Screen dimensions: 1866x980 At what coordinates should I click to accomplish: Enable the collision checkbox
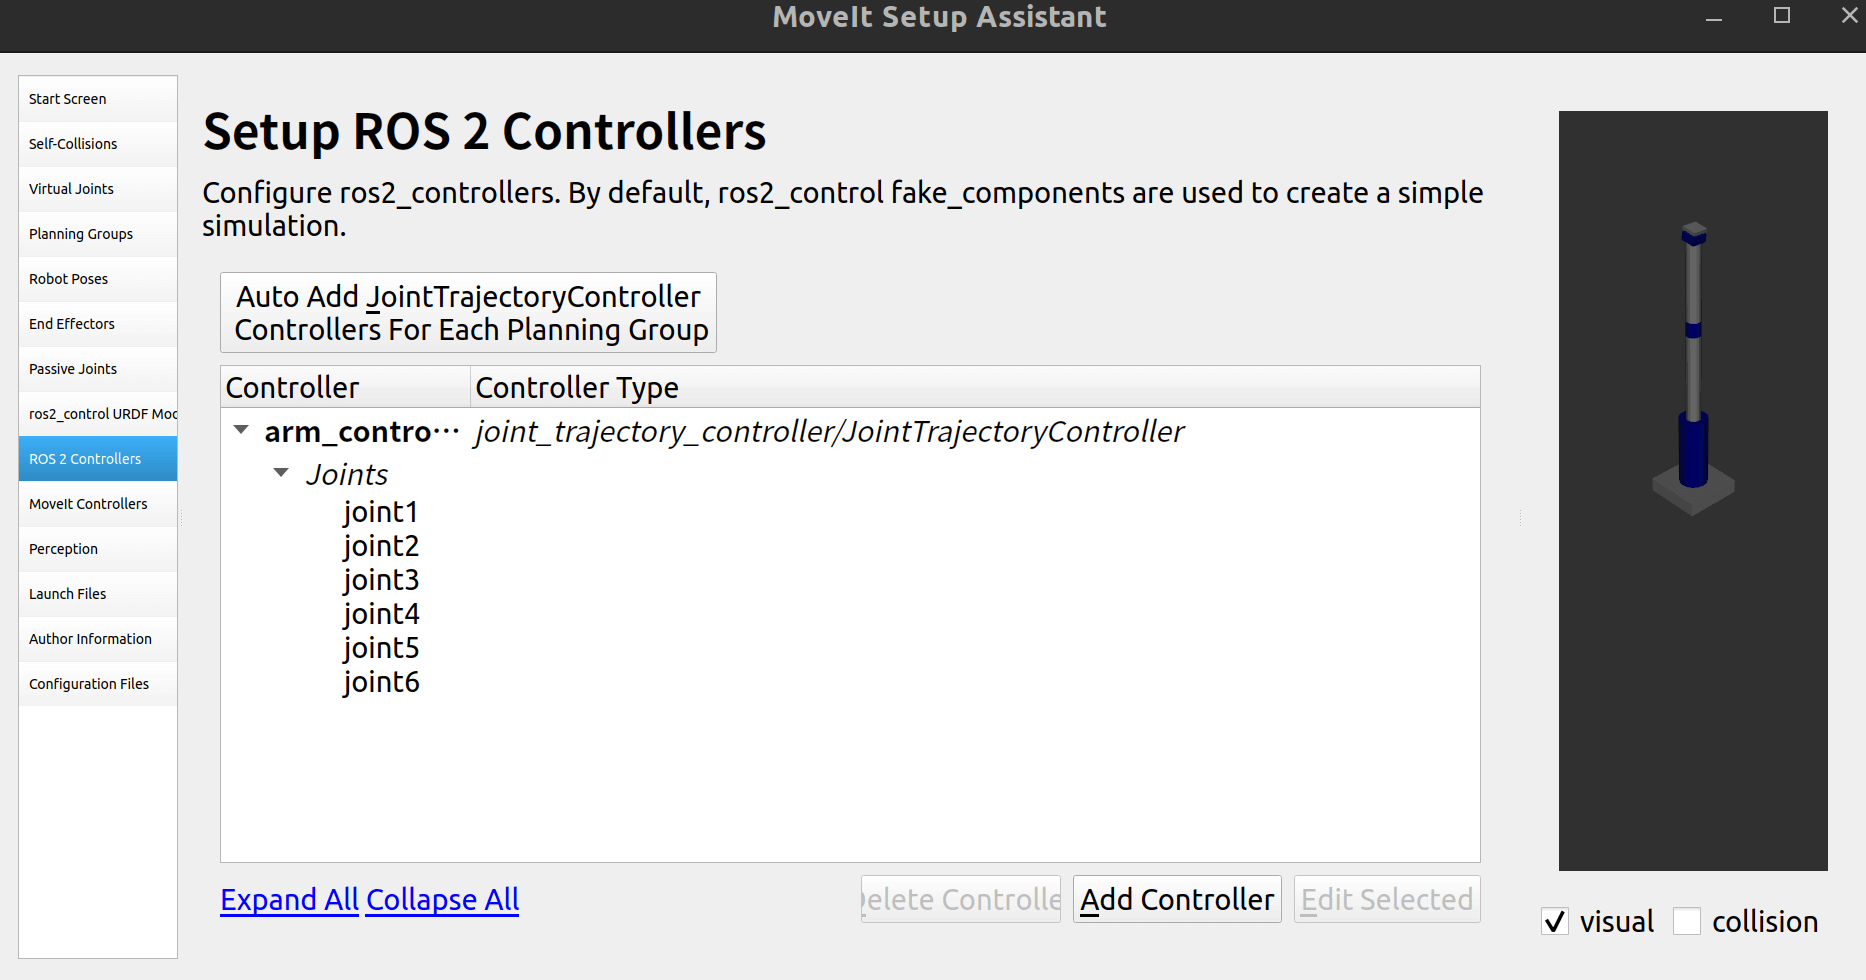coord(1687,921)
